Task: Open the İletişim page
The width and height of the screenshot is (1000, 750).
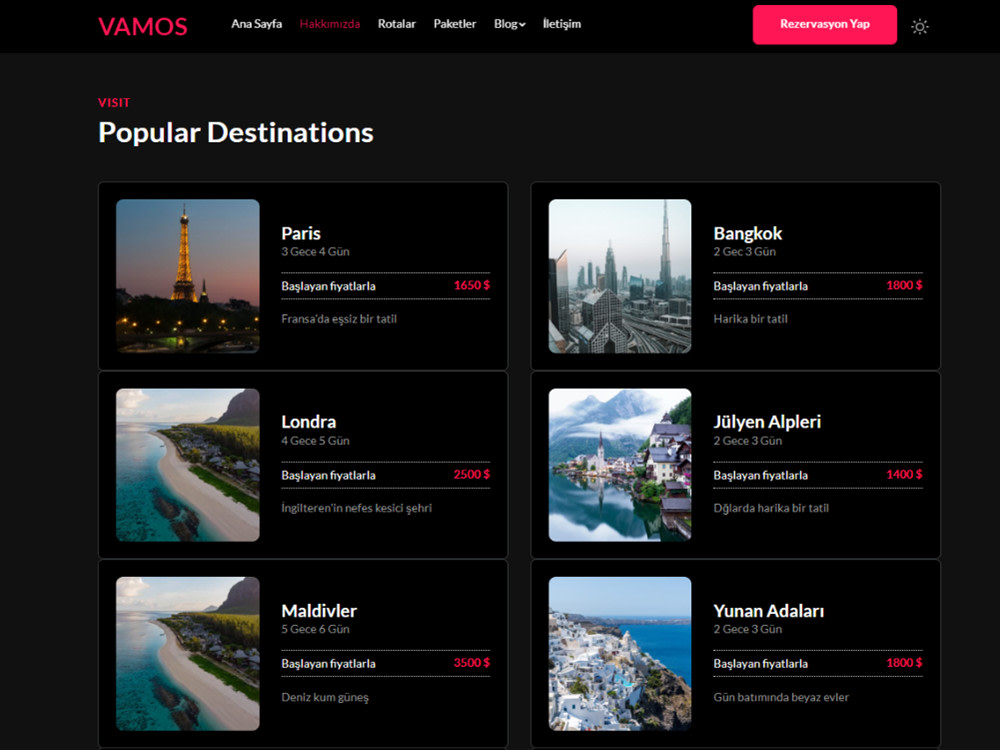Action: (562, 24)
